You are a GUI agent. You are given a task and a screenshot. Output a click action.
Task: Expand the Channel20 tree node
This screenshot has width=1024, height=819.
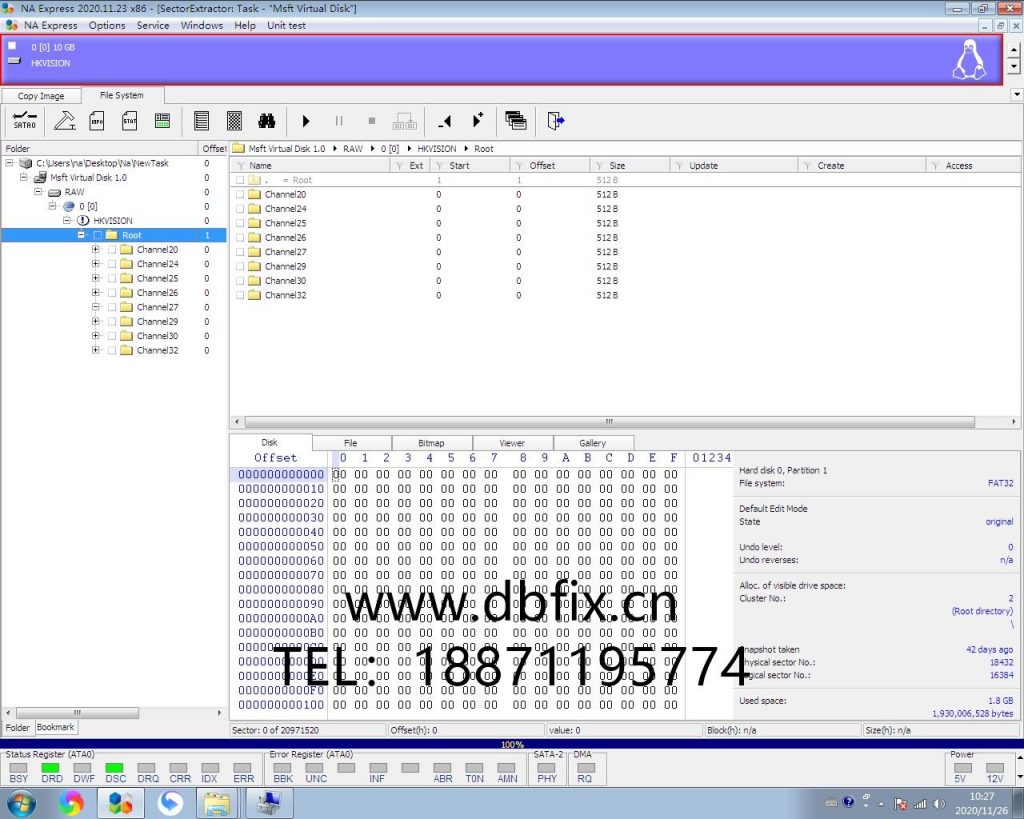pyautogui.click(x=96, y=249)
